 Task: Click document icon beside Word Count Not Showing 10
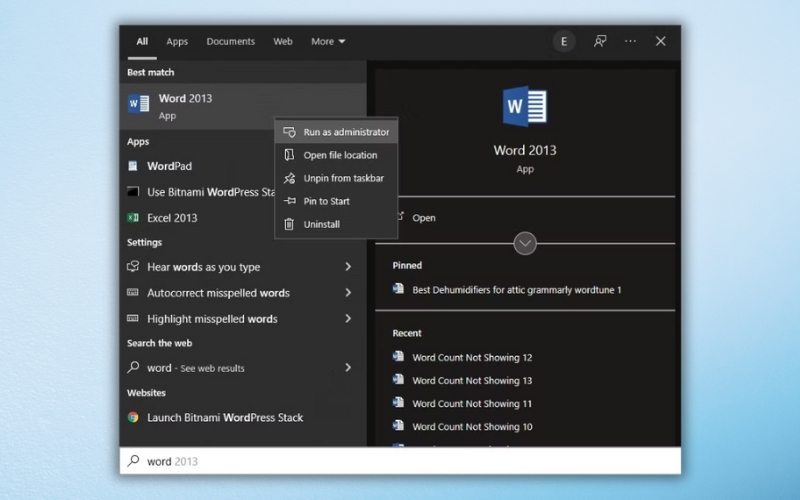(x=398, y=426)
